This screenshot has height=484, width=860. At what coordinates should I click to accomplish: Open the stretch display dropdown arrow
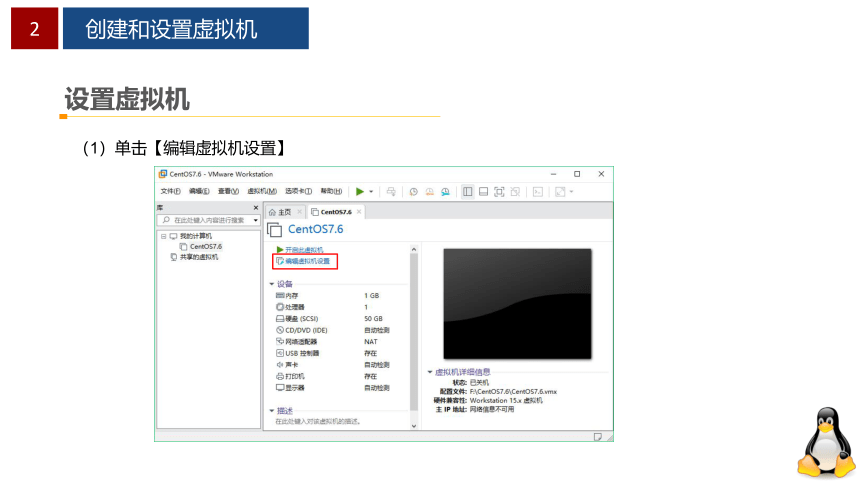click(572, 192)
